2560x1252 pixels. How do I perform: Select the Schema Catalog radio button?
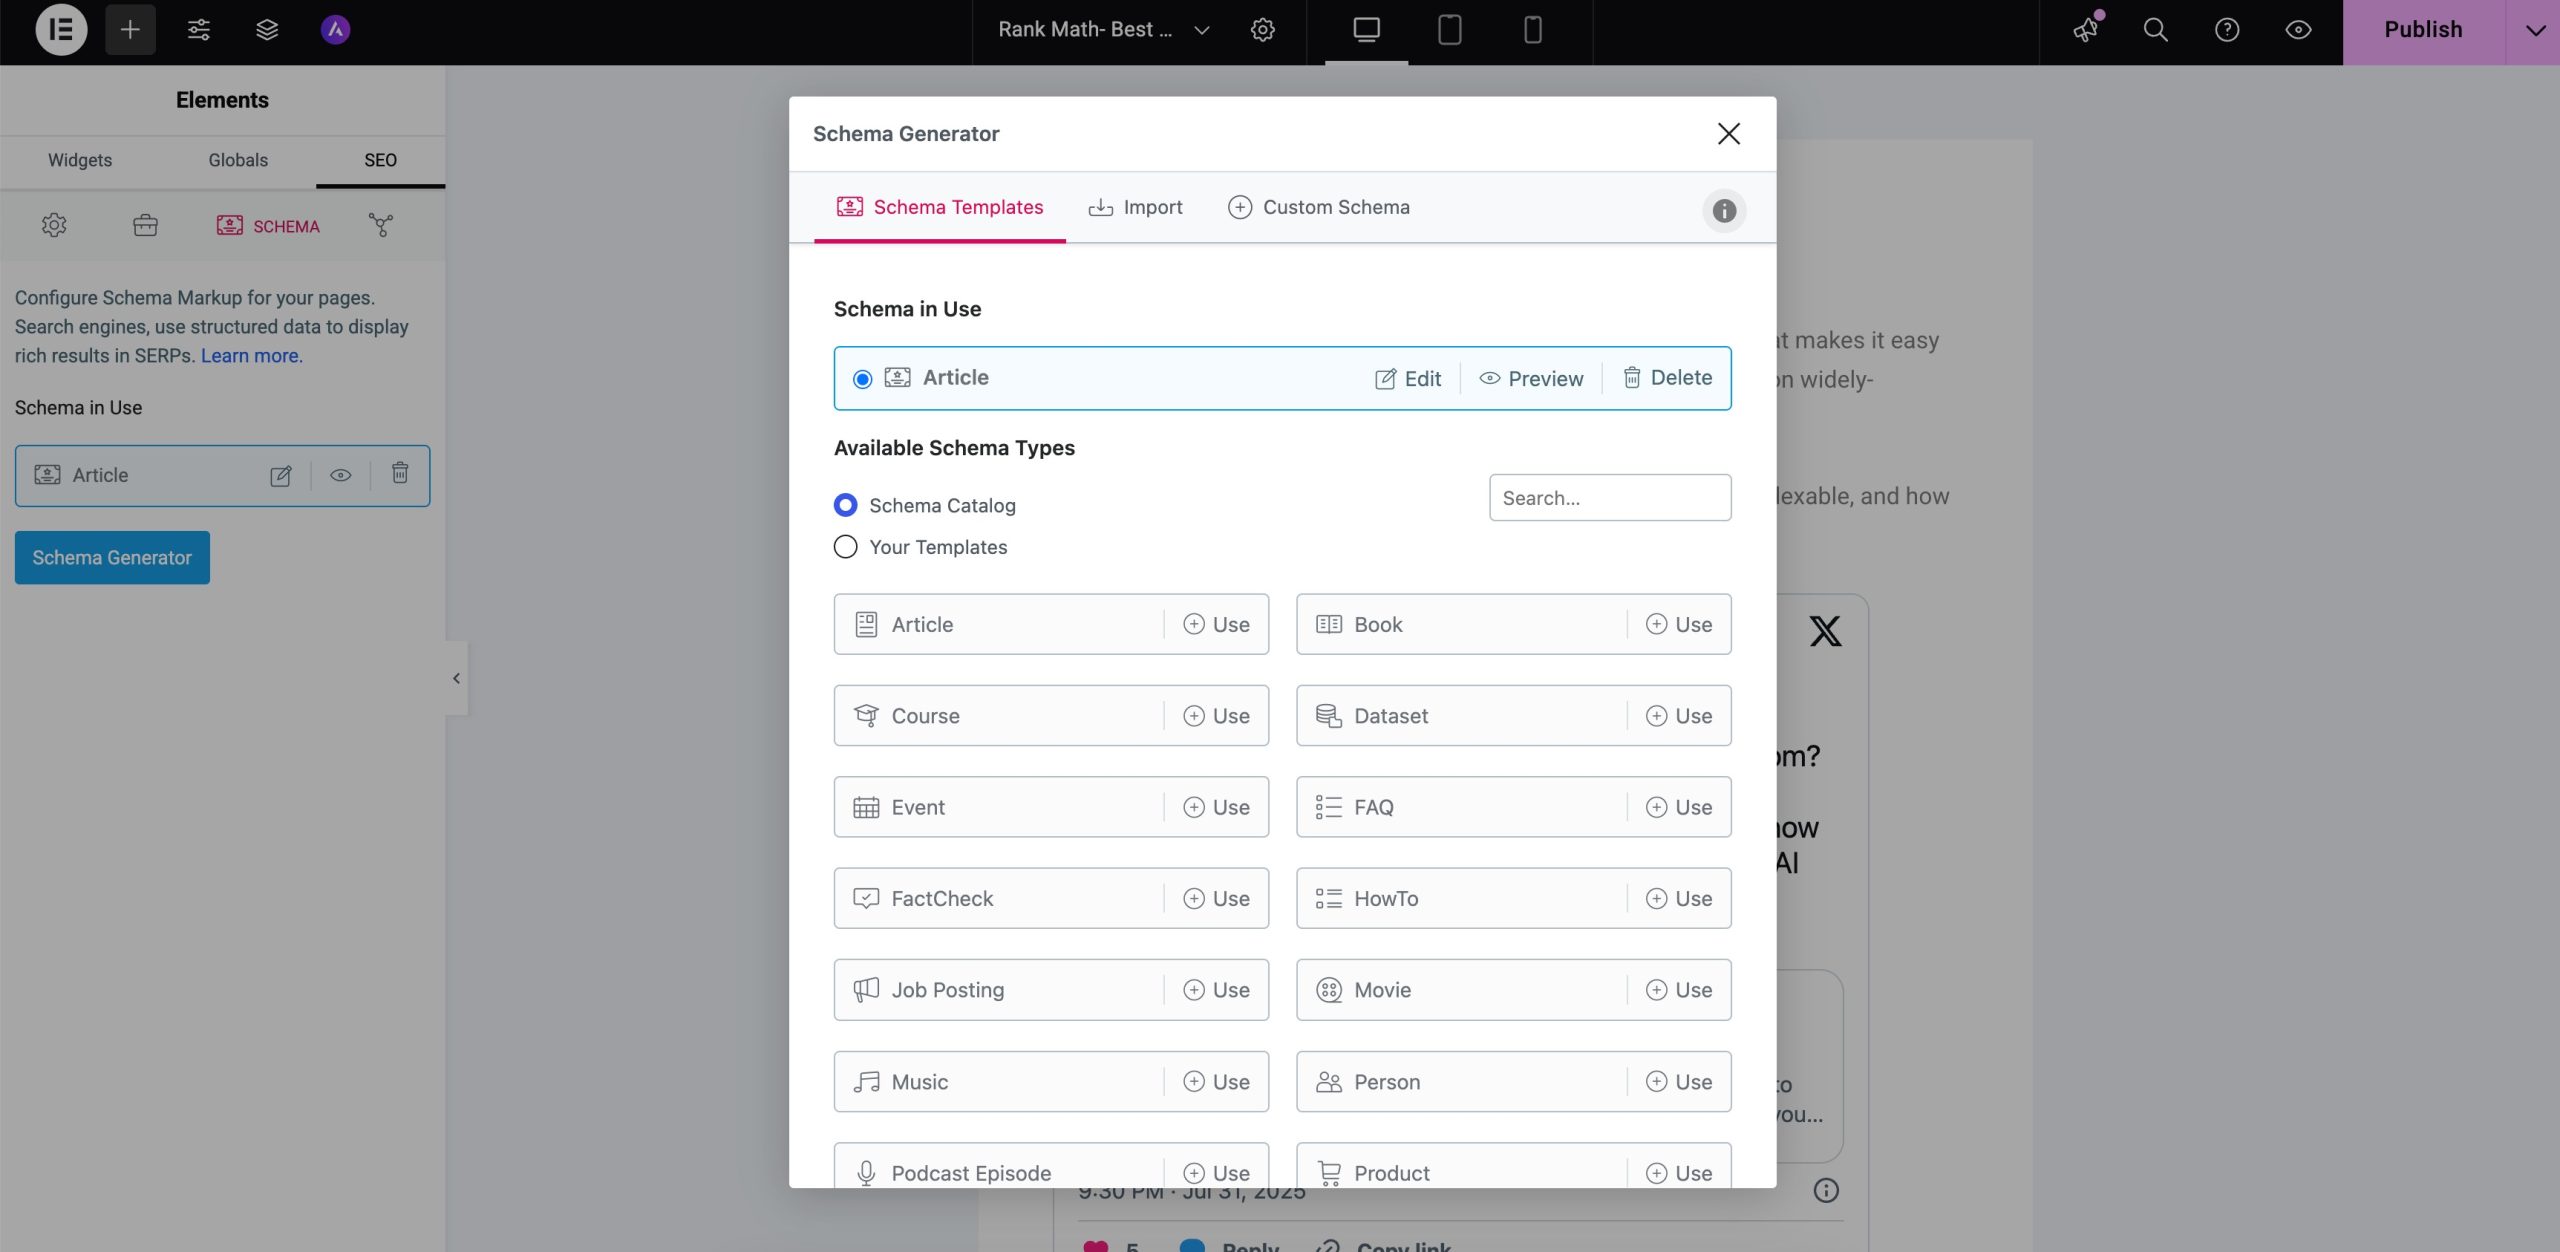846,505
